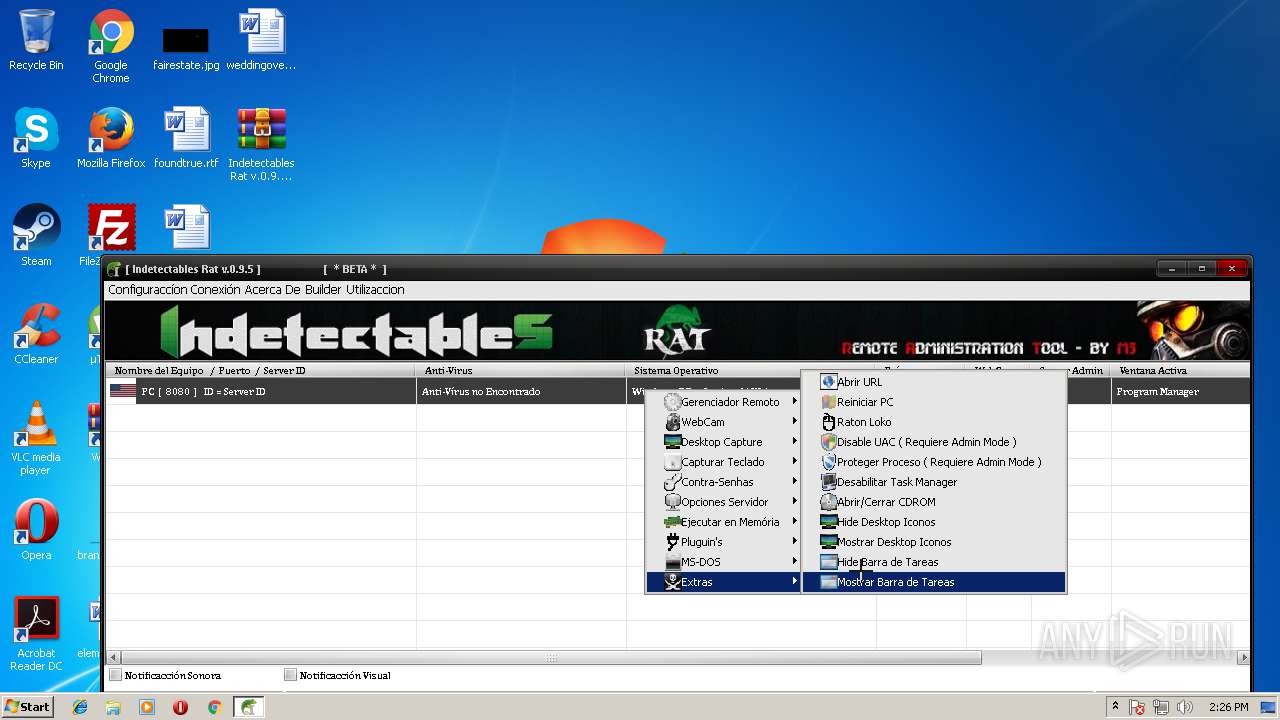Click the shield icon for Disable UAC
Screen dimensions: 1280x720
coord(828,442)
